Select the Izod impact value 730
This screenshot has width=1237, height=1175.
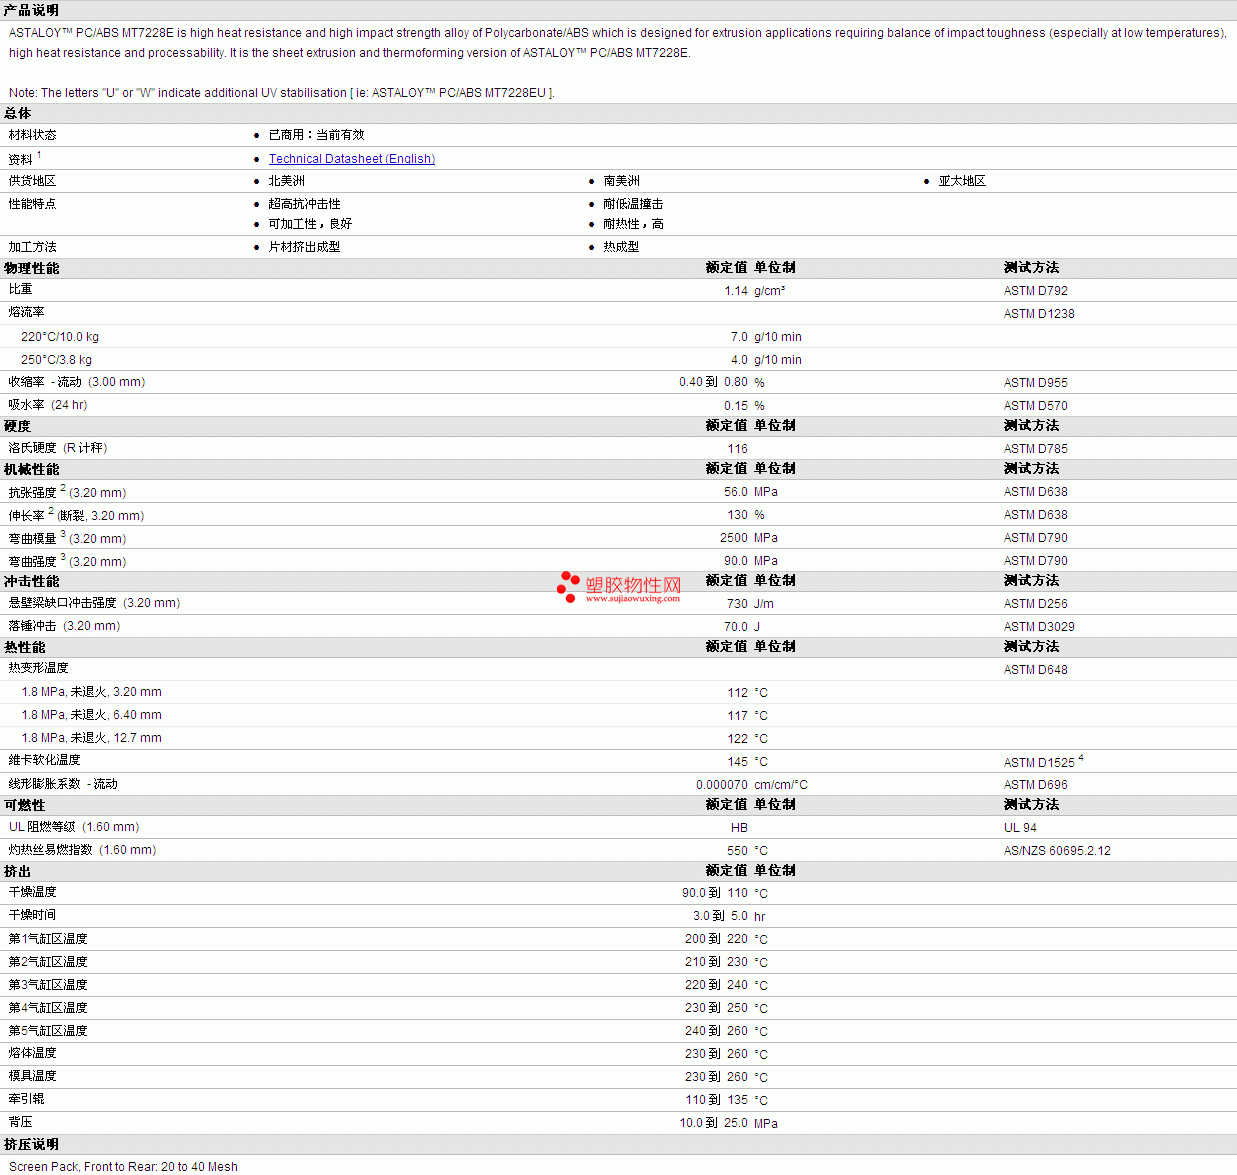point(738,604)
